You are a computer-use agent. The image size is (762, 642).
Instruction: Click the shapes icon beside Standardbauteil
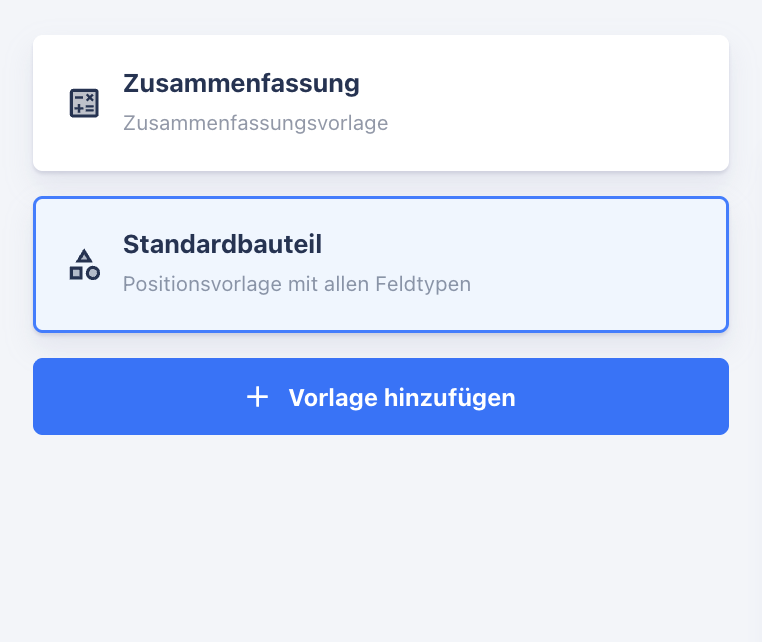pos(84,264)
